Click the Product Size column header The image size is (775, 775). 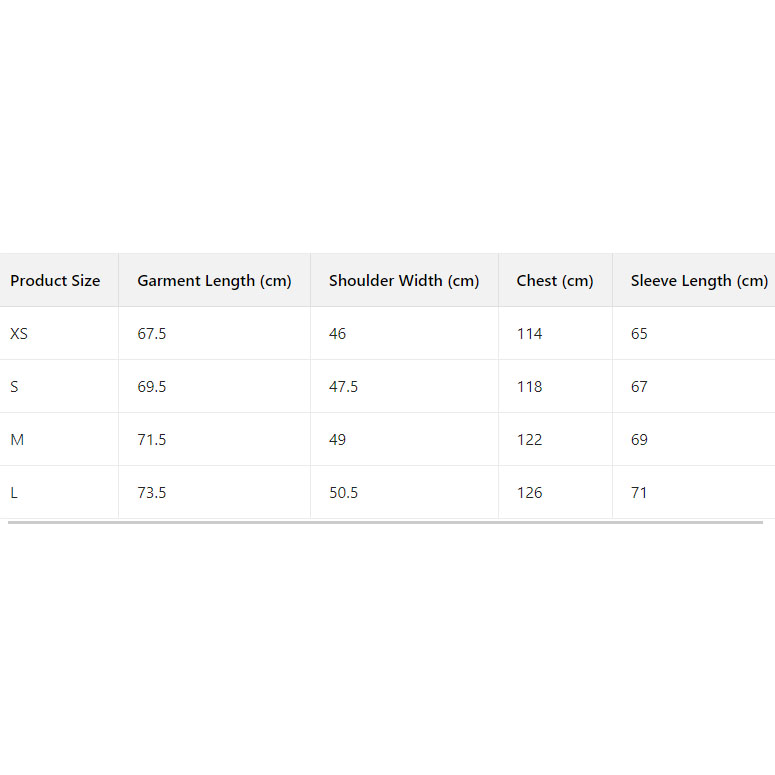click(55, 281)
